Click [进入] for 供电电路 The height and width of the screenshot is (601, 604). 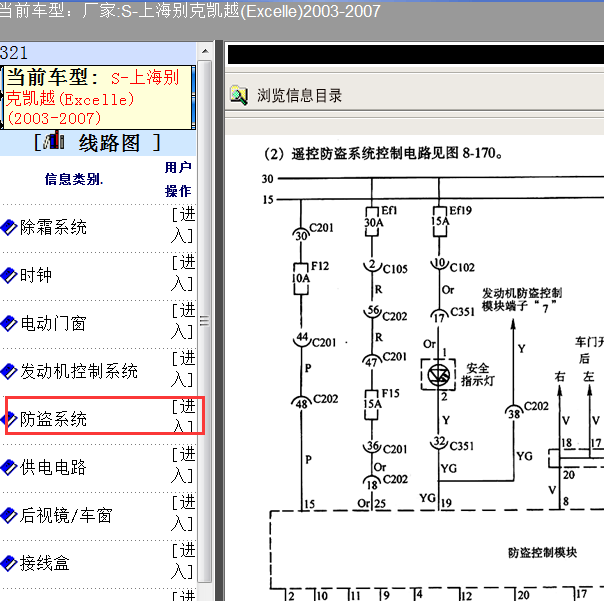click(x=183, y=465)
